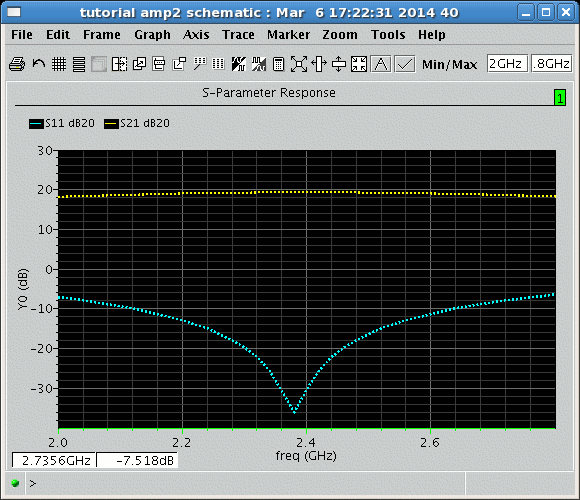Screen dimensions: 580x500
Task: Open the Trace menu
Action: pyautogui.click(x=238, y=35)
